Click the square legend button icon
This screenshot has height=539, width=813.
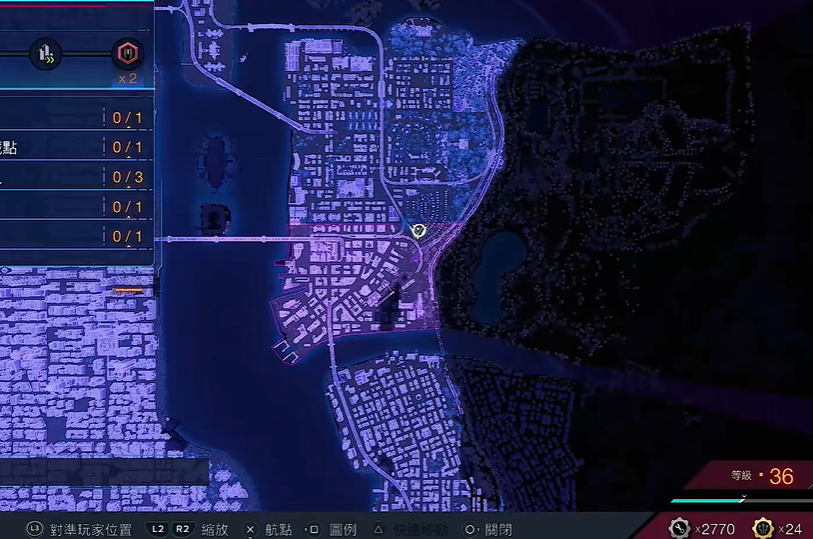pyautogui.click(x=313, y=530)
